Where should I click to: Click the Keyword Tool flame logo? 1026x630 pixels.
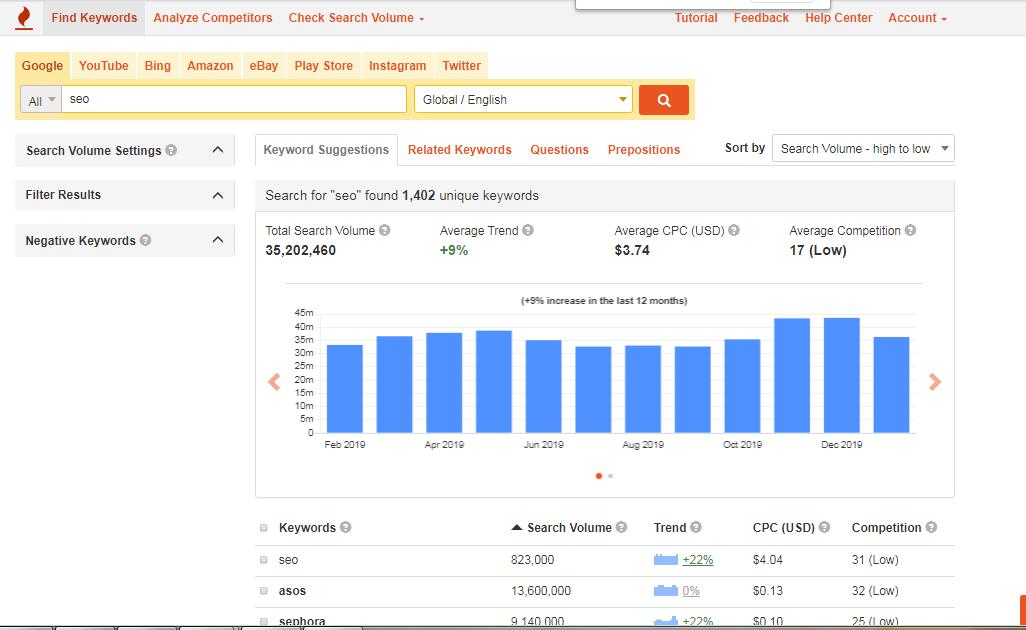[x=23, y=17]
